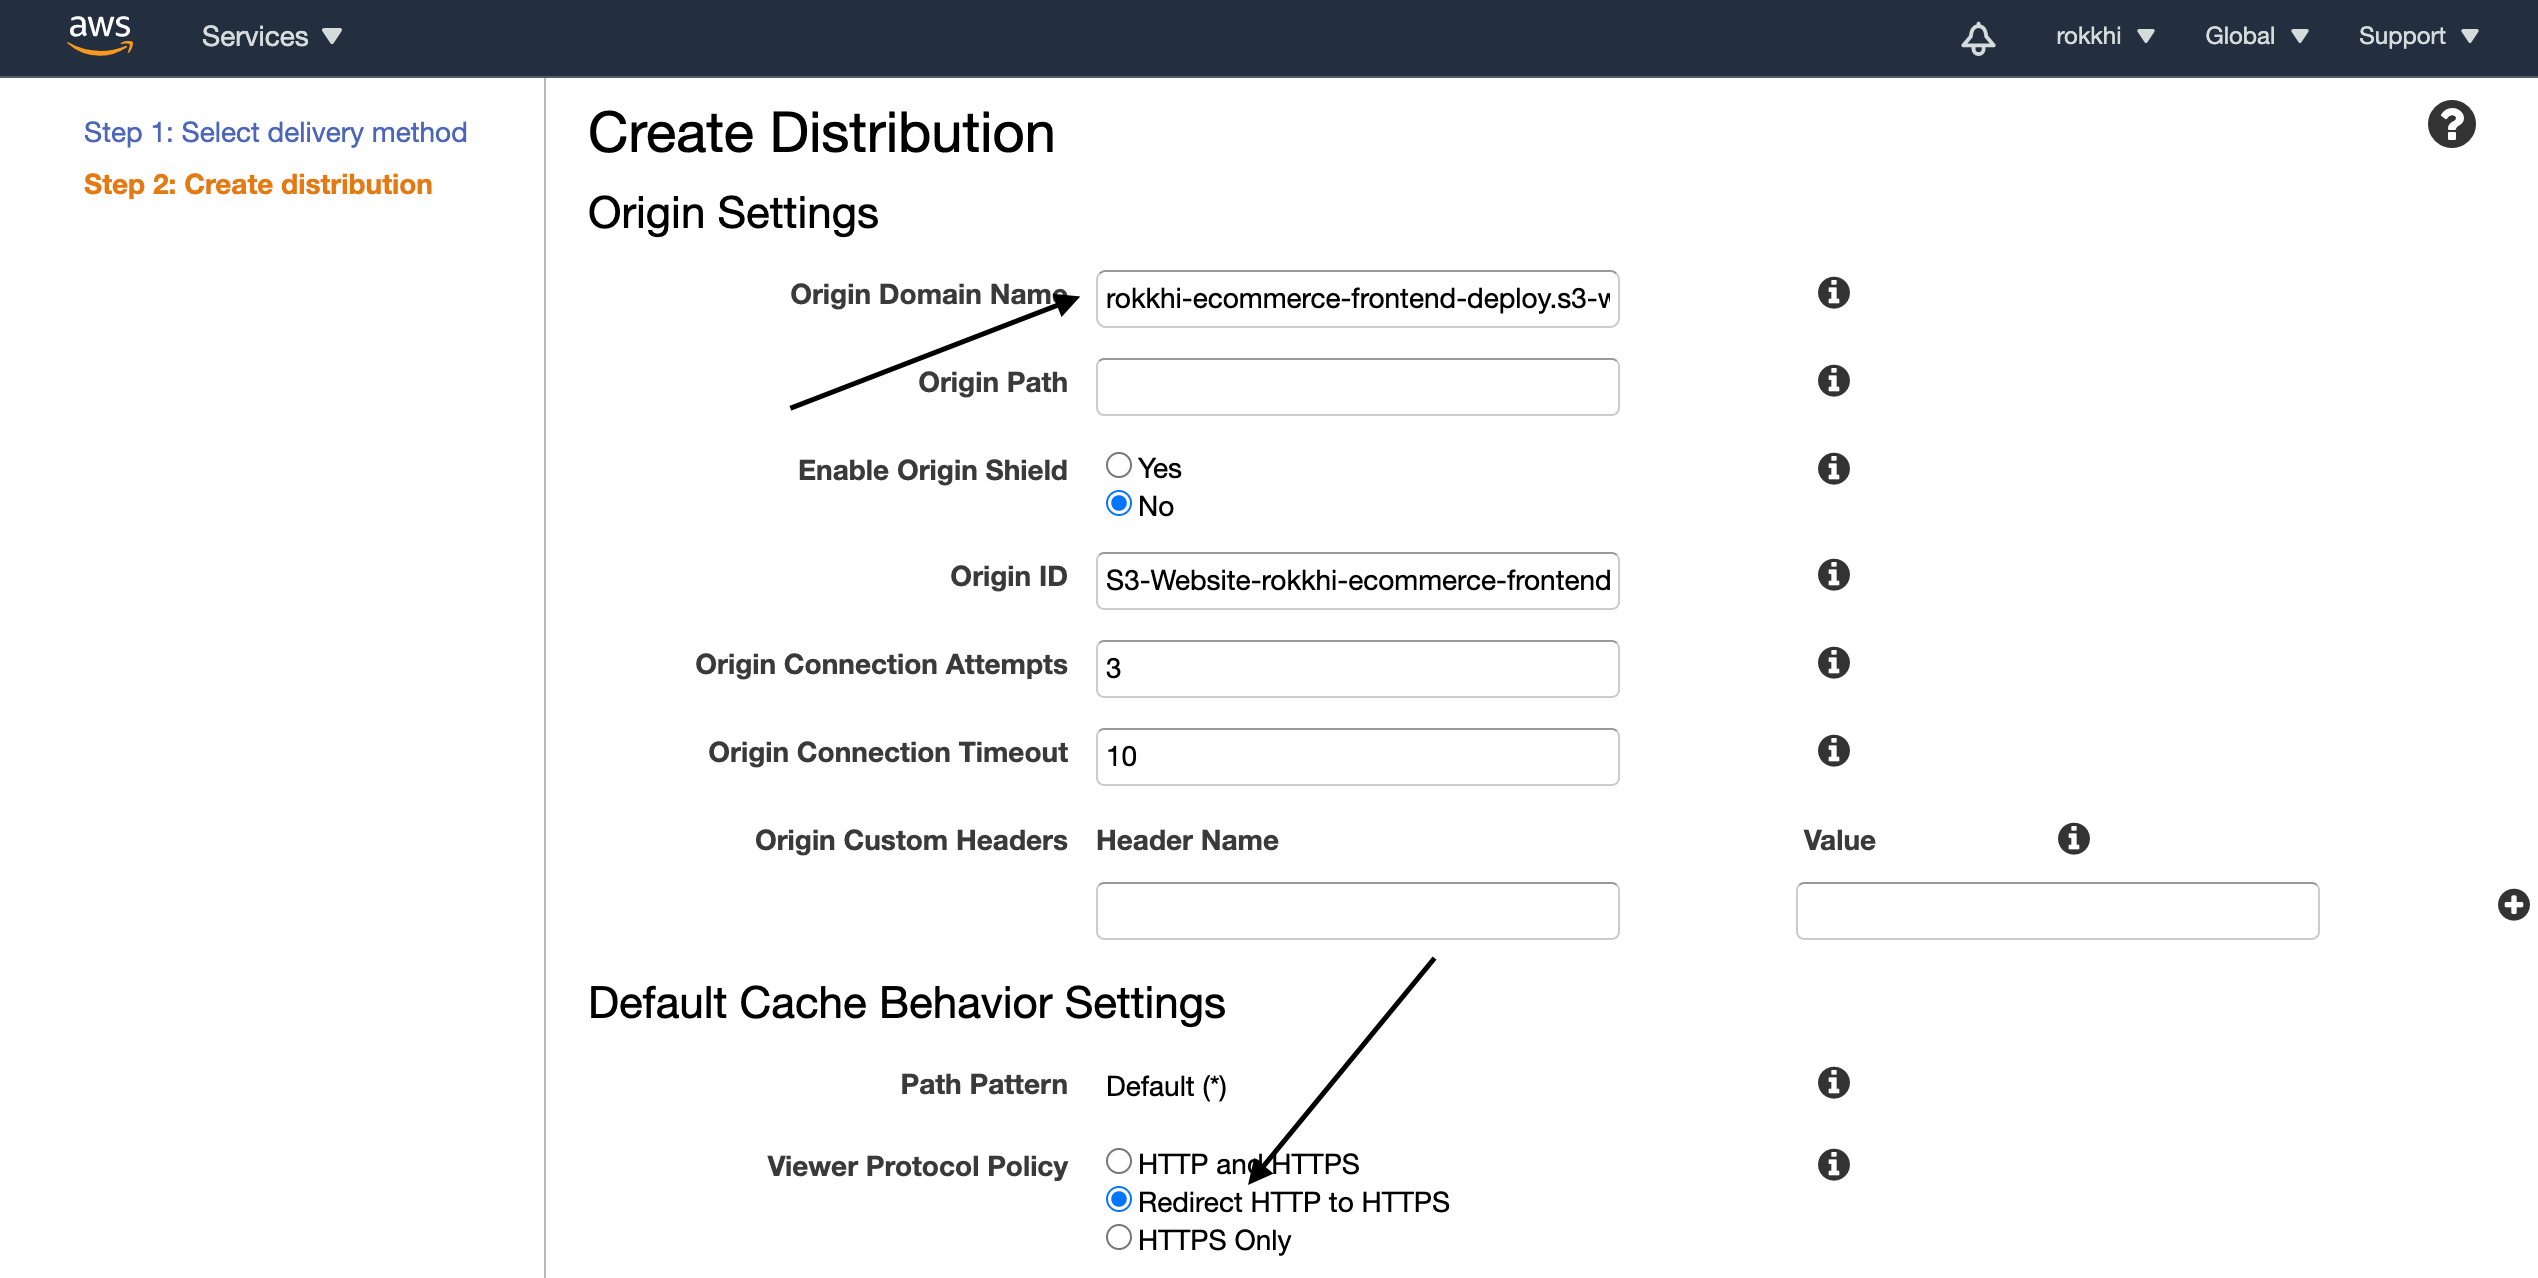Click the AWS logo icon
2538x1278 pixels.
[x=100, y=35]
